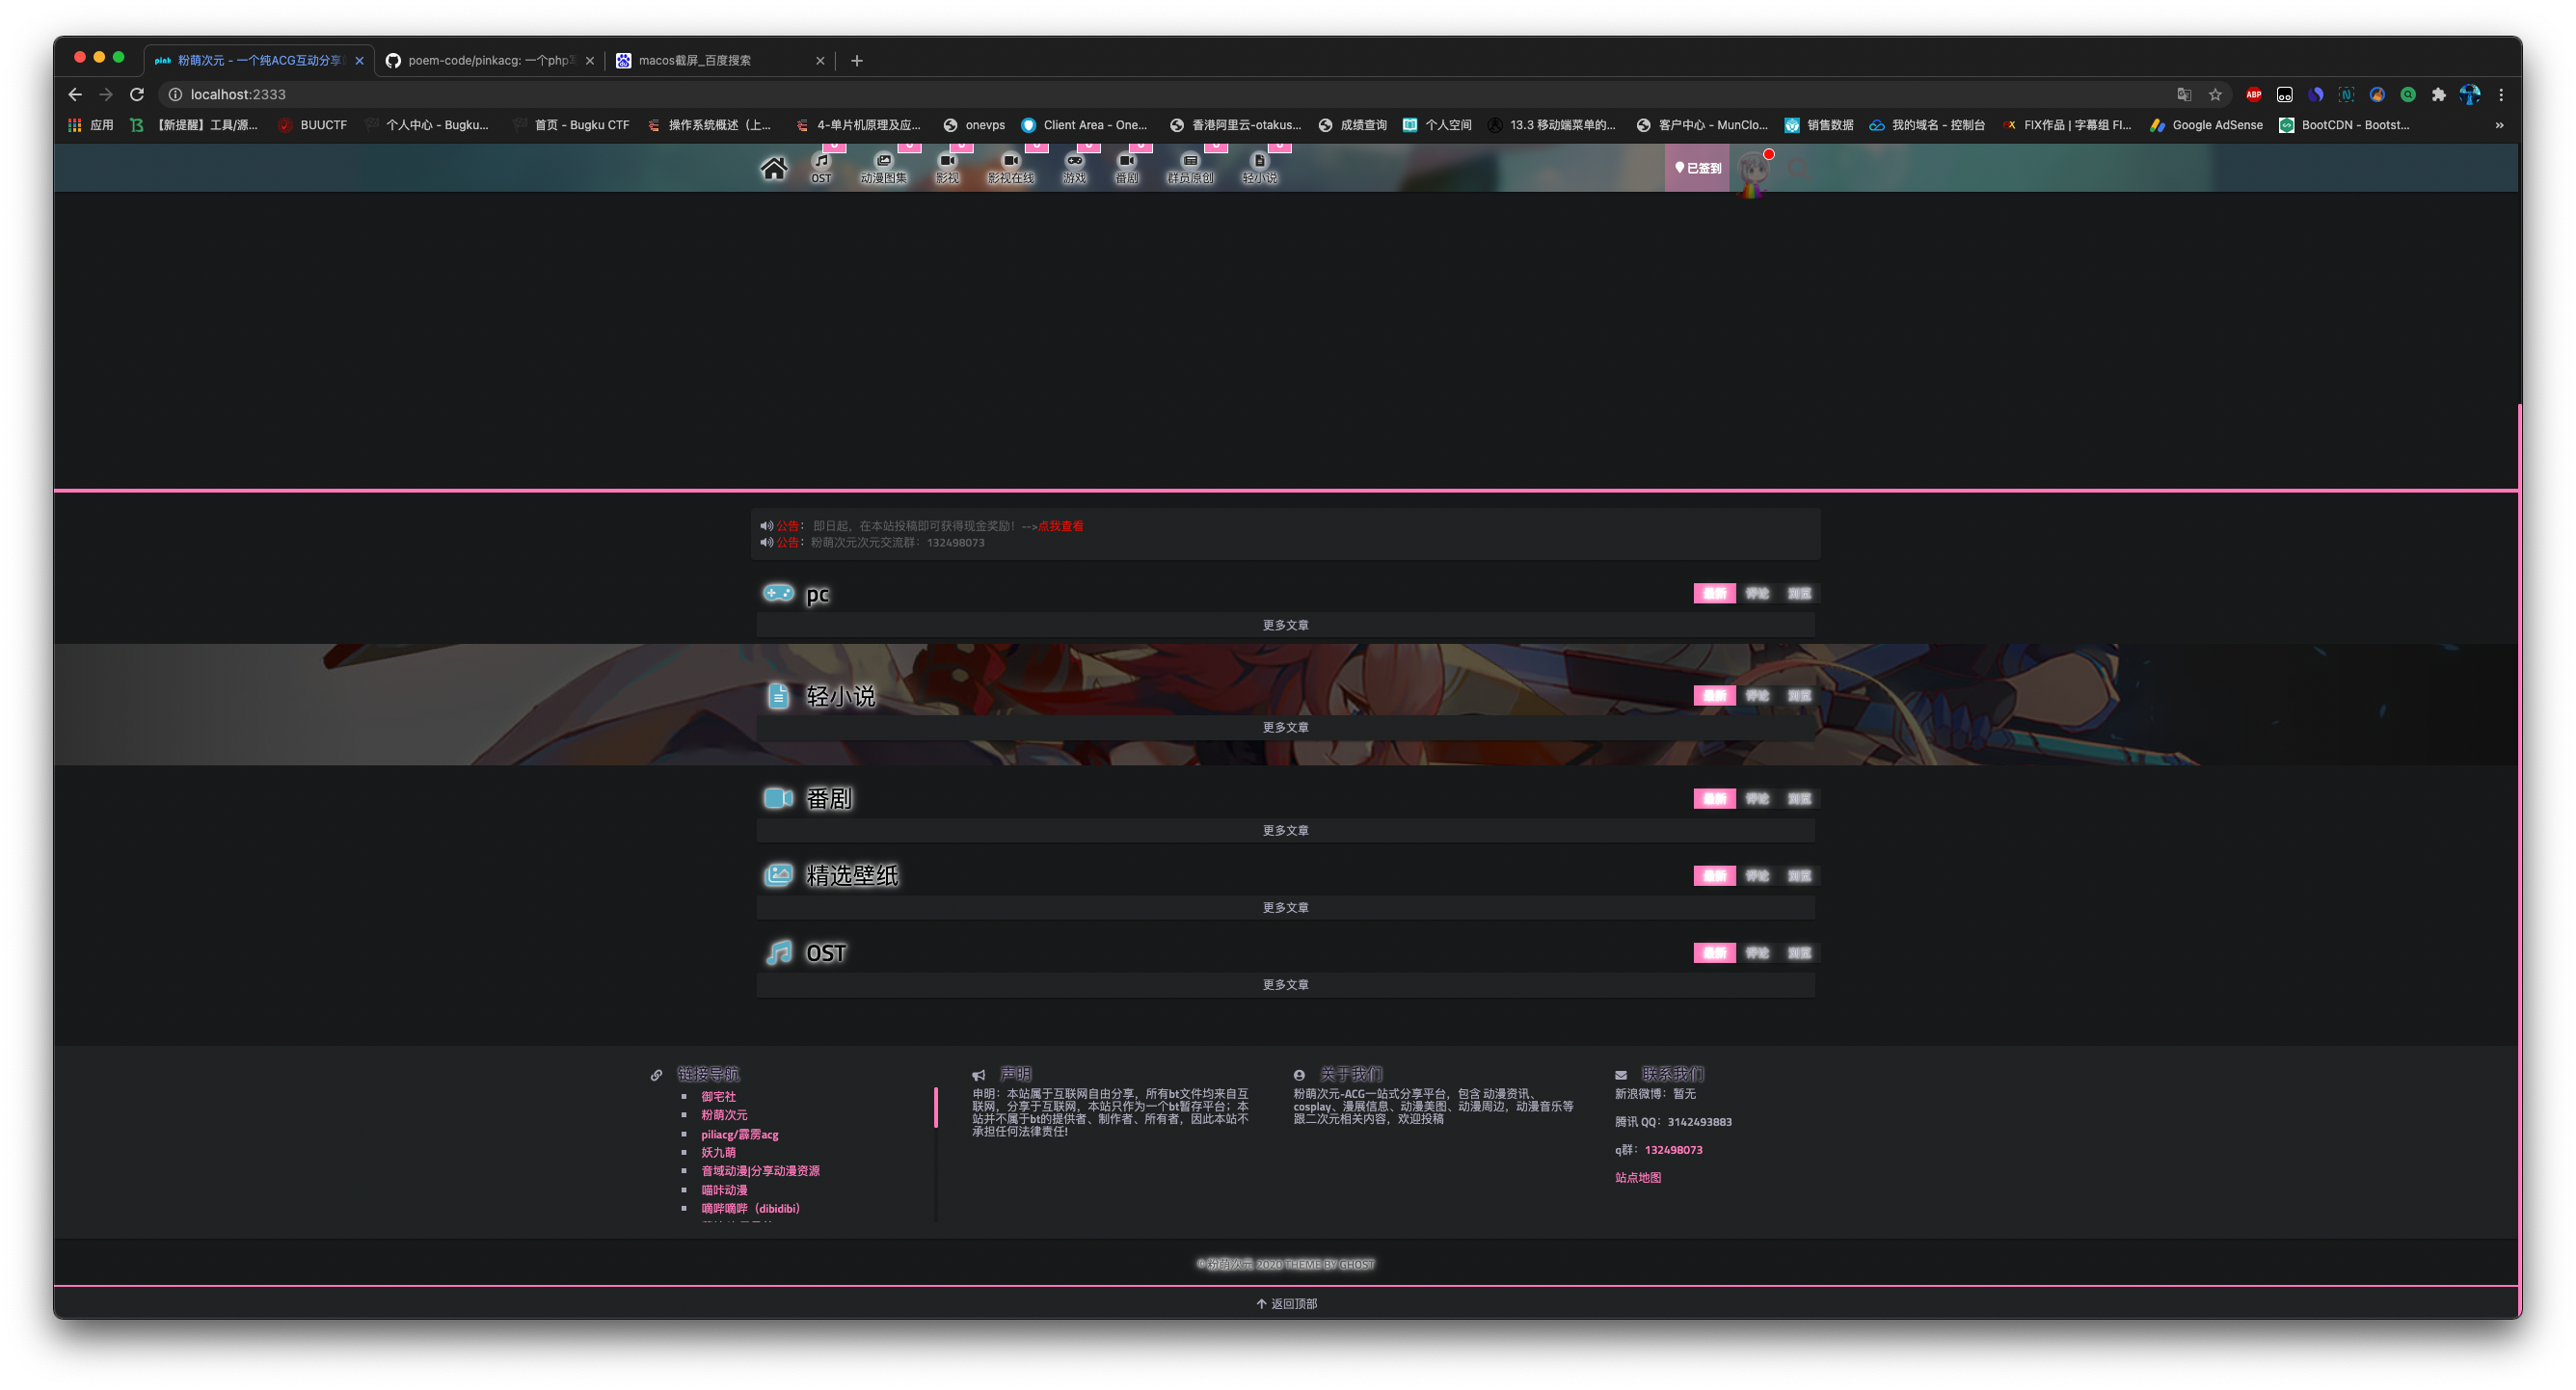Image resolution: width=2576 pixels, height=1390 pixels.
Task: Click the 已签到 check-in button
Action: [1697, 168]
